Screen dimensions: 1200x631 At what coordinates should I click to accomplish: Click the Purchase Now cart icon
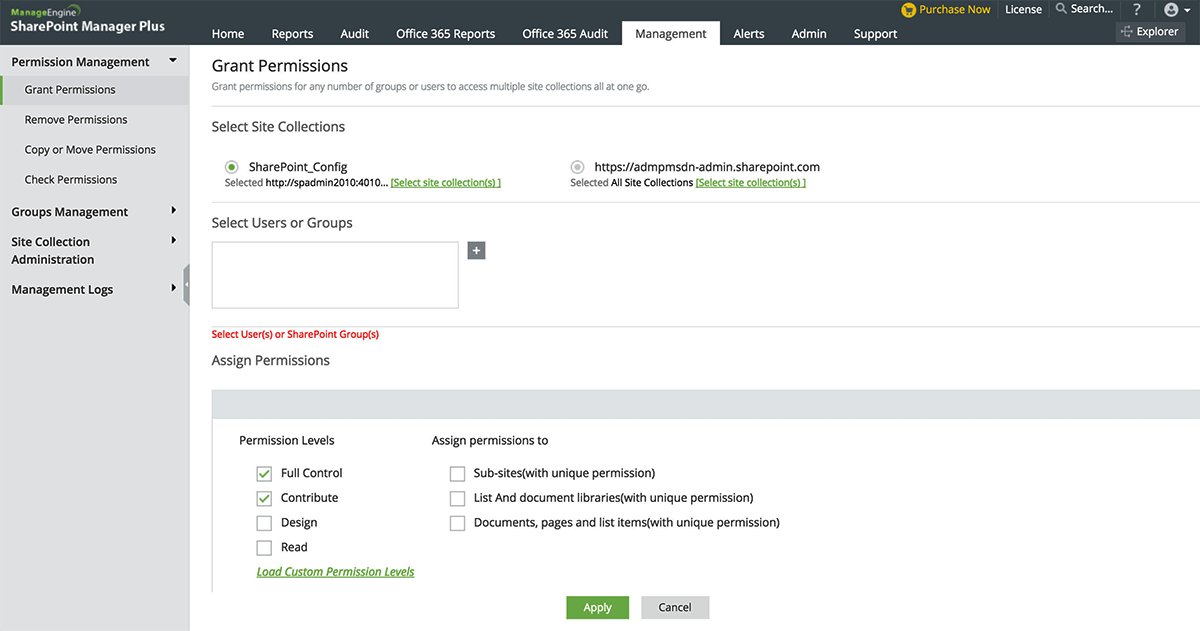pos(908,10)
